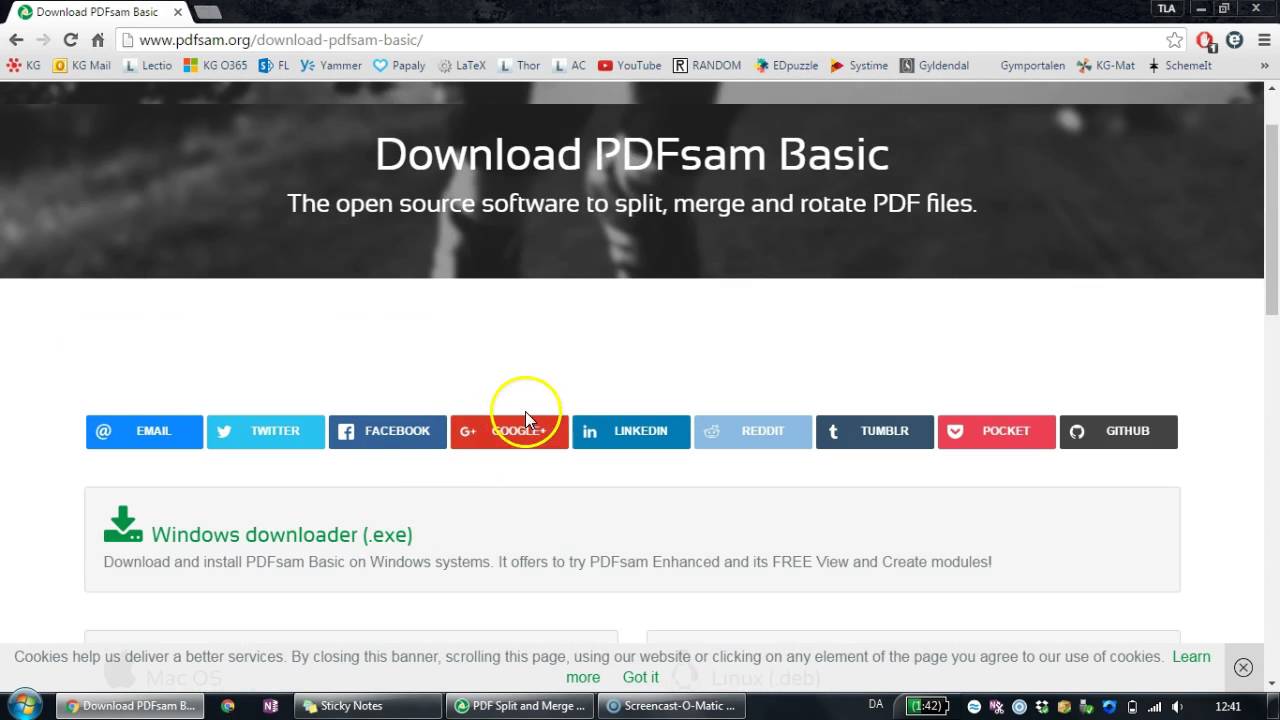Open the OneNote taskbar icon
The width and height of the screenshot is (1280, 720).
(270, 706)
